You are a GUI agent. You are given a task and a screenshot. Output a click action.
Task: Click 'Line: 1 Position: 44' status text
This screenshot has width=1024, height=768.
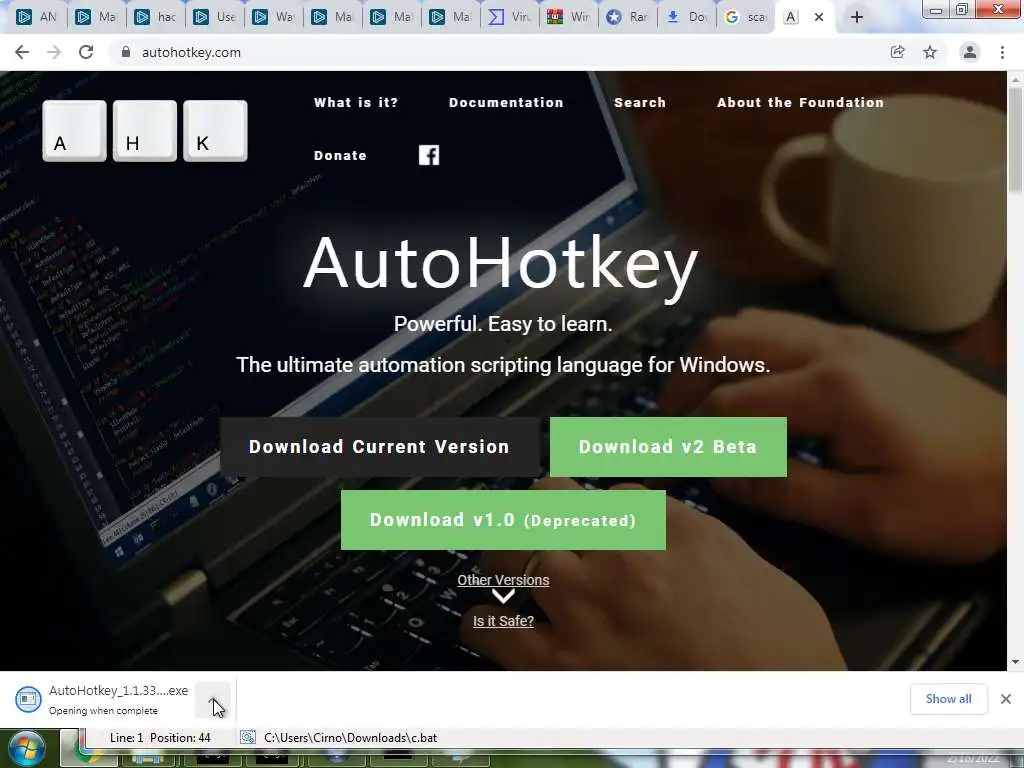(x=160, y=737)
